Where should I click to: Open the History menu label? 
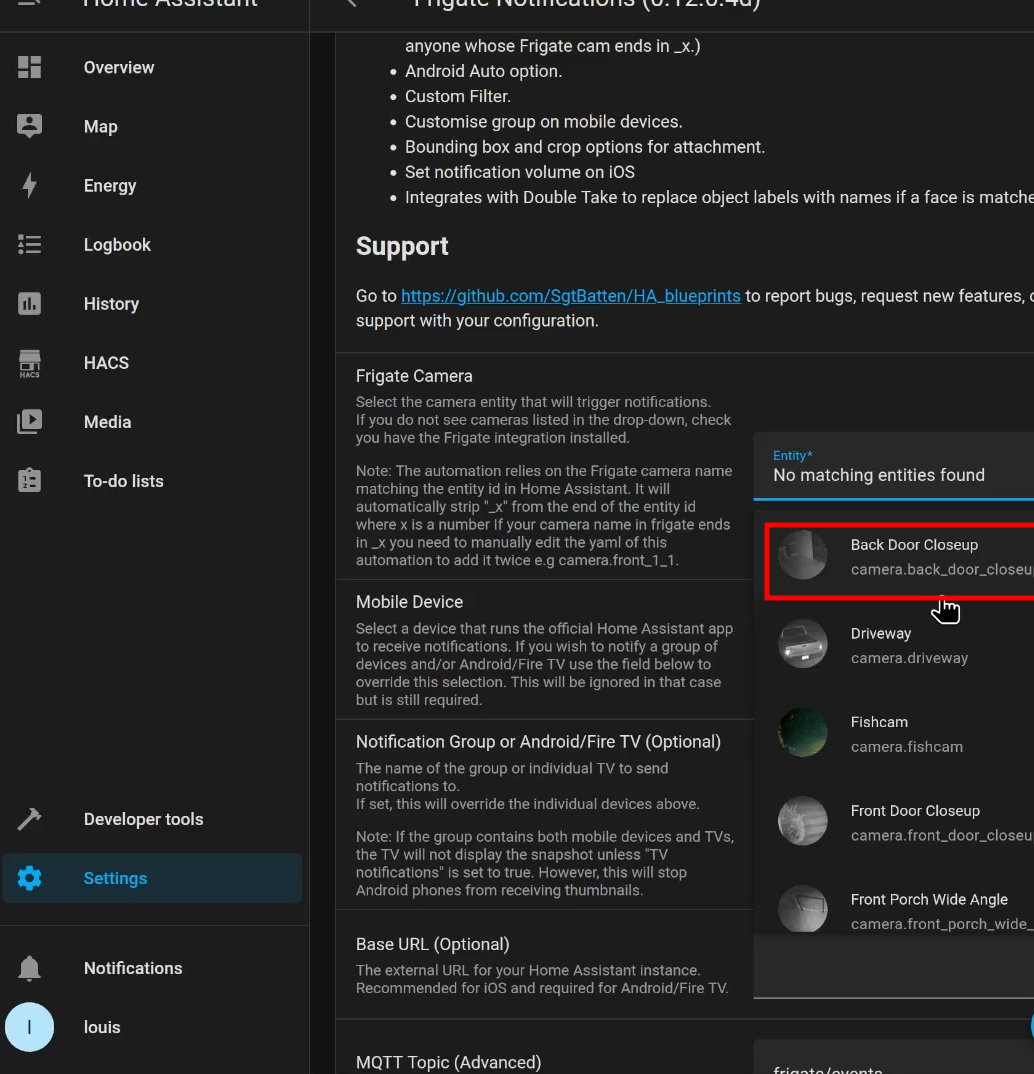pyautogui.click(x=112, y=303)
